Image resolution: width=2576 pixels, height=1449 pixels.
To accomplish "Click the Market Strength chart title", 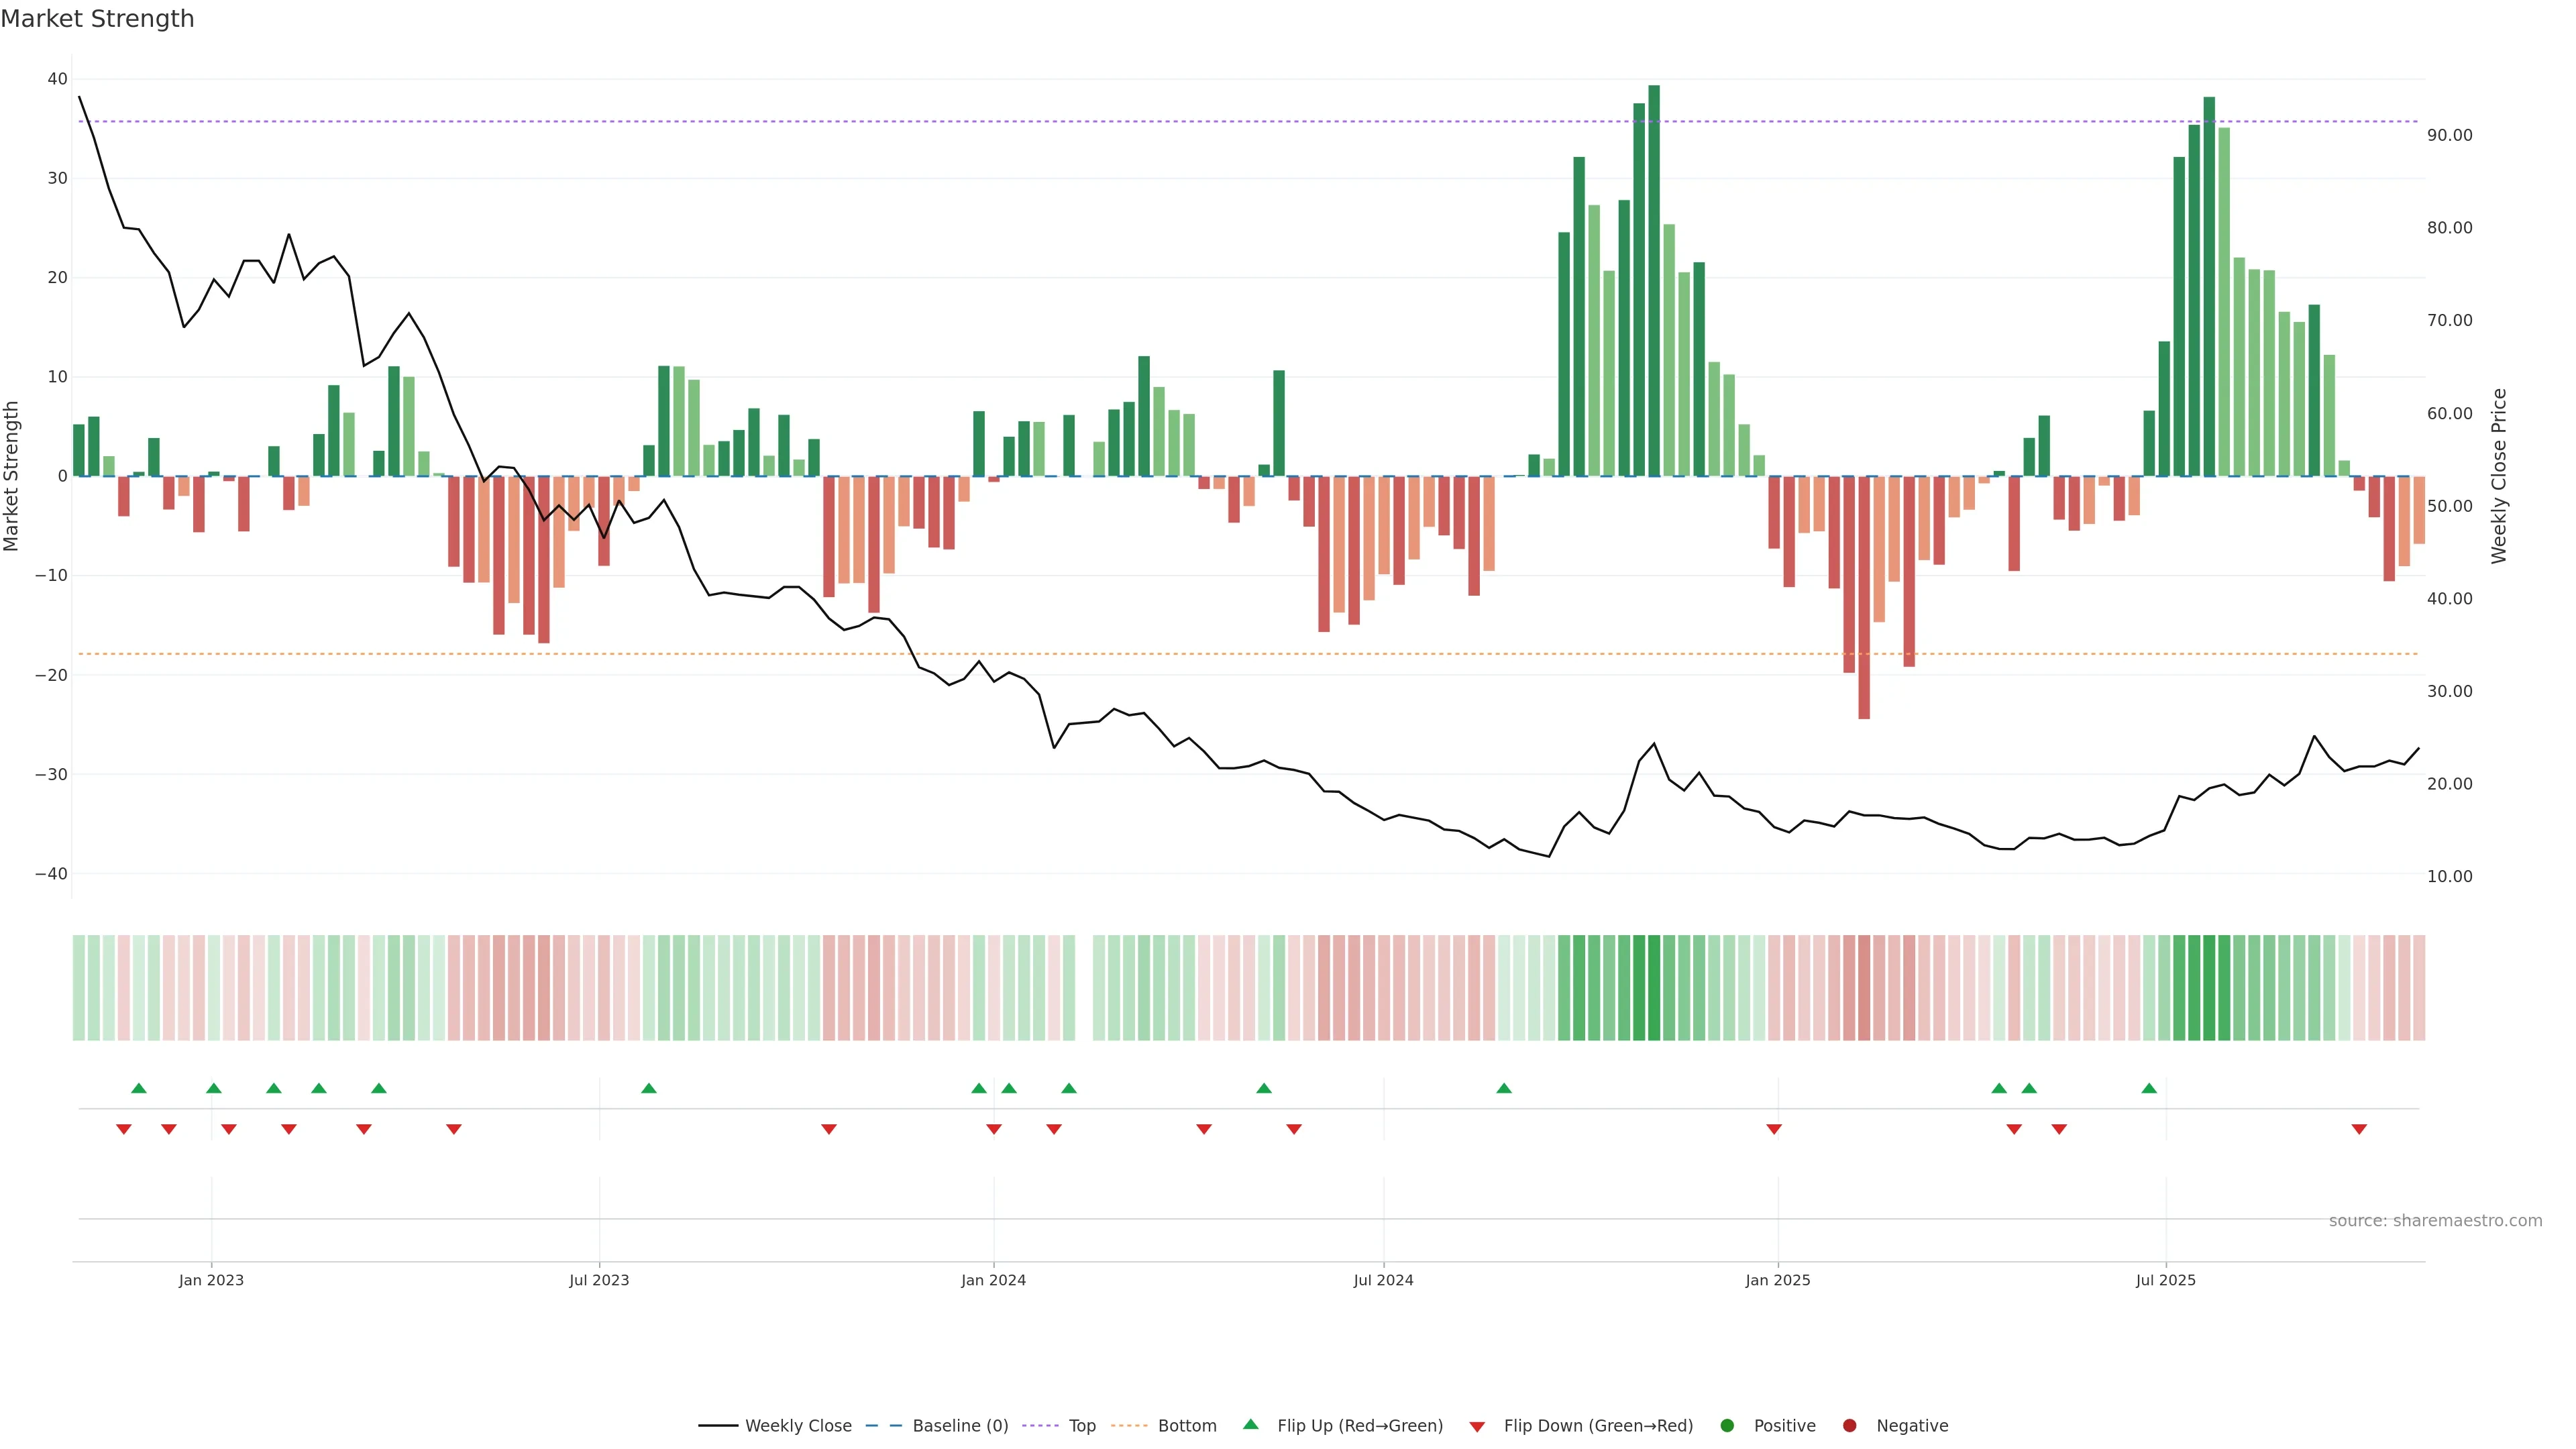I will tap(97, 19).
